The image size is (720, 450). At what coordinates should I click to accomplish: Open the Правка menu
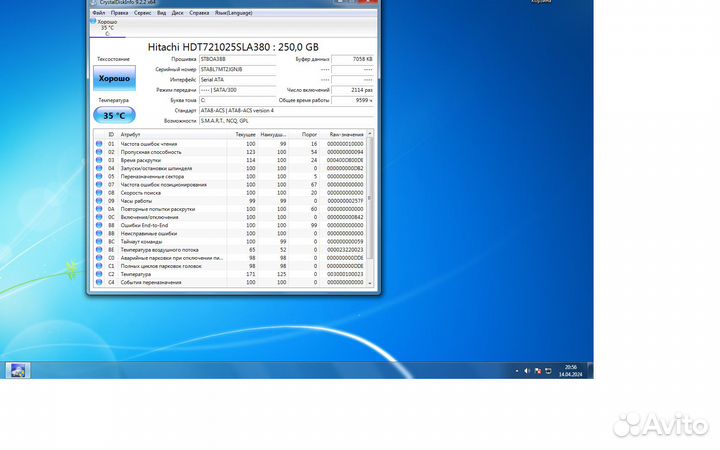[119, 13]
